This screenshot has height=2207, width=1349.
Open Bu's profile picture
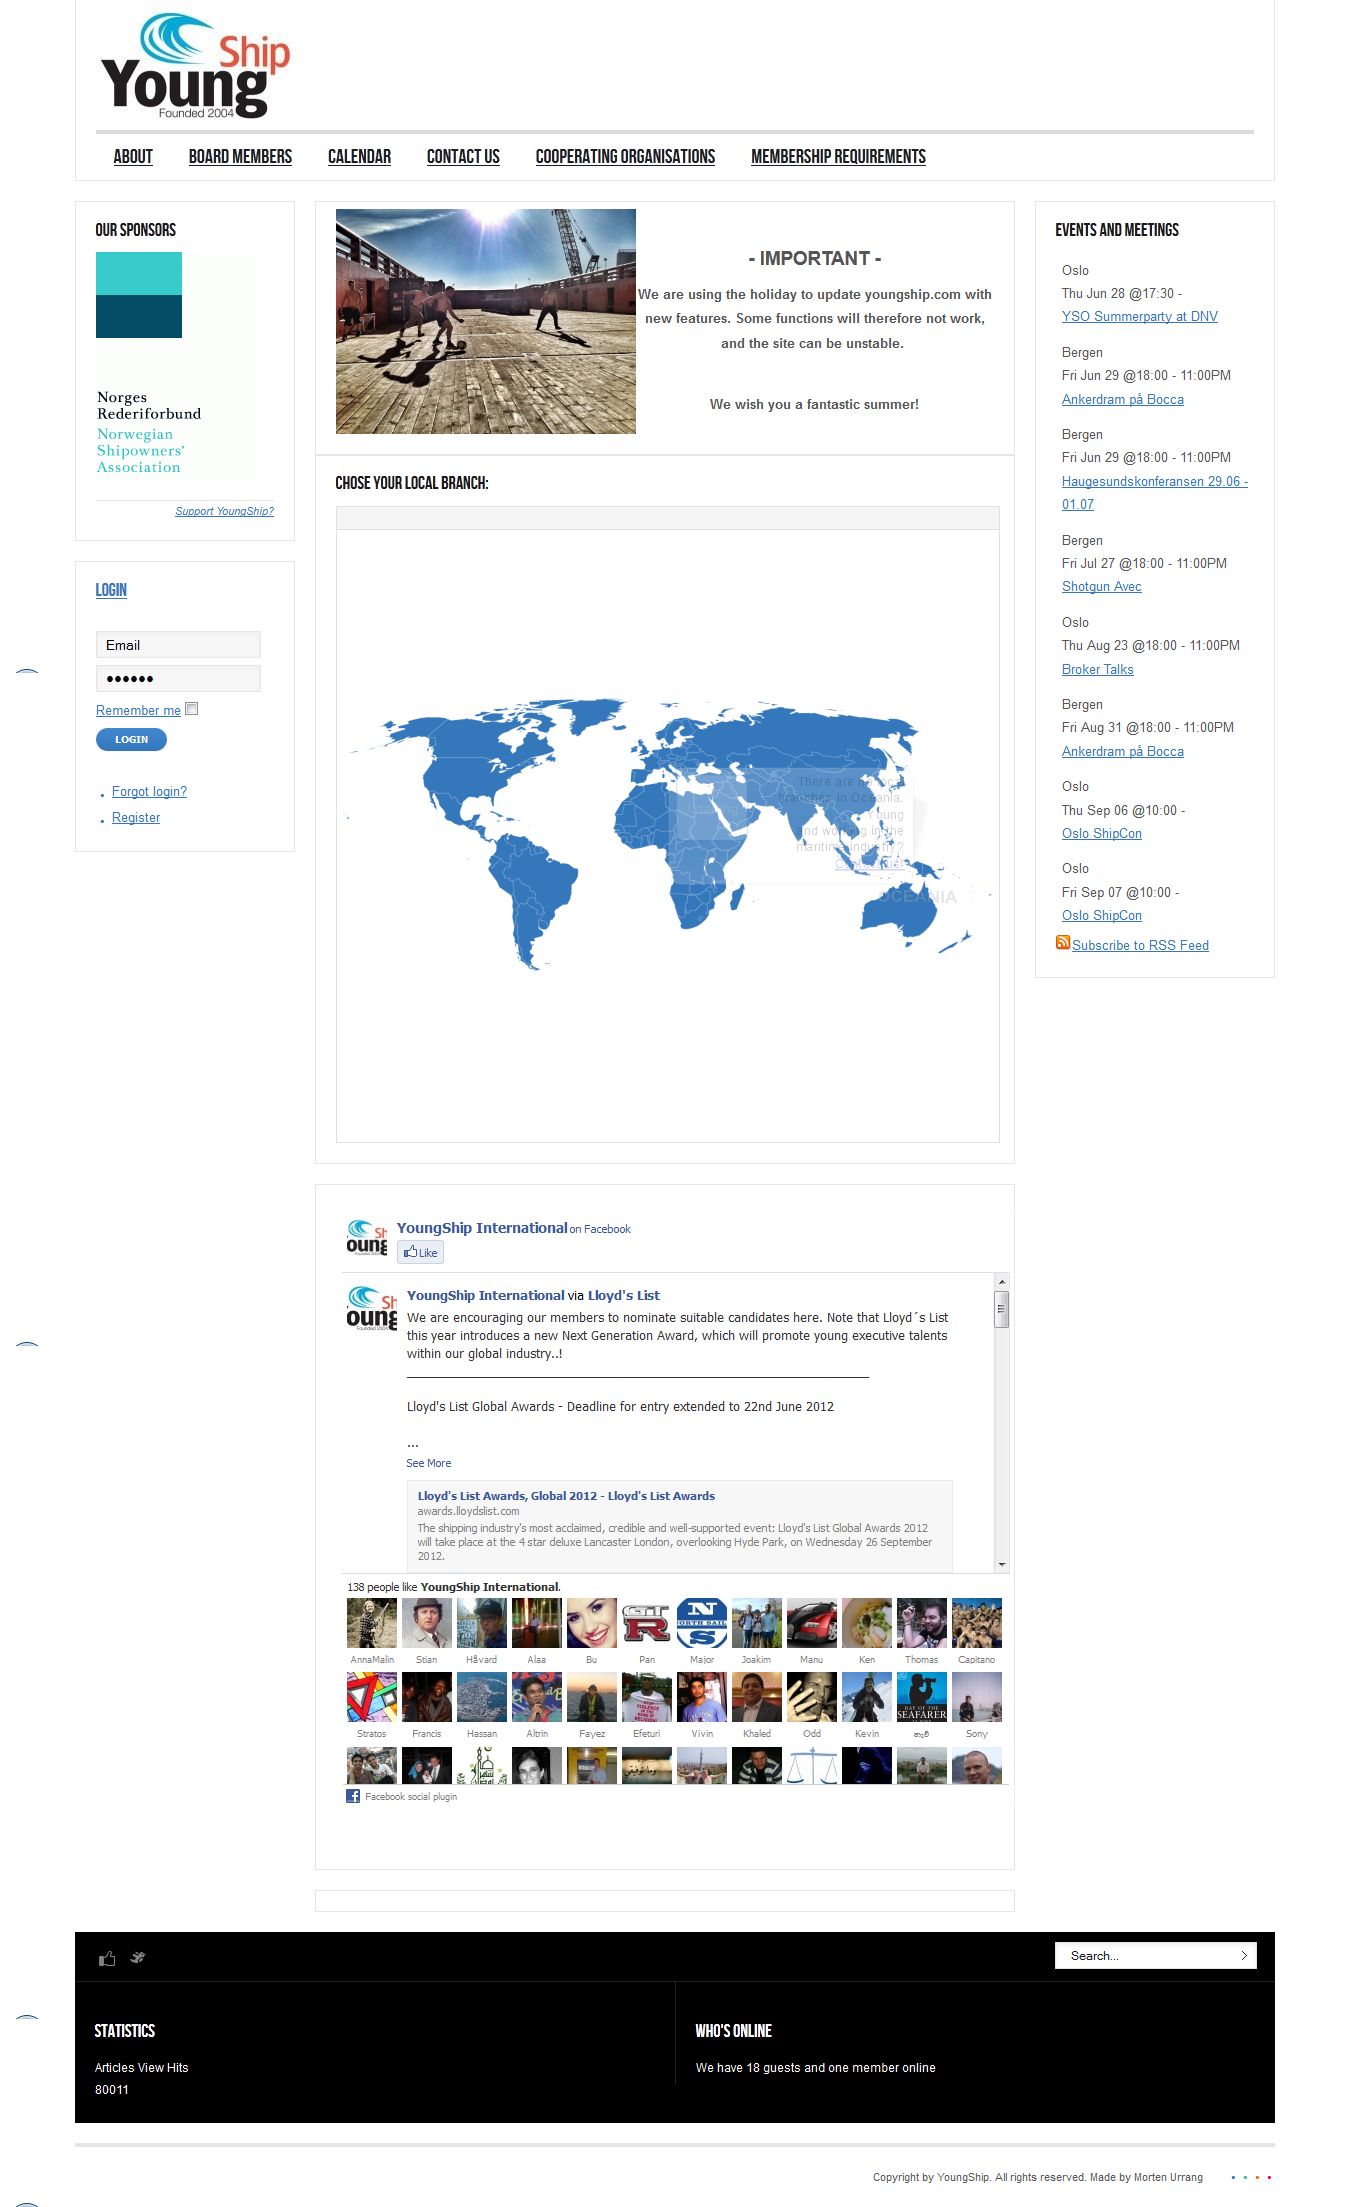tap(592, 1622)
